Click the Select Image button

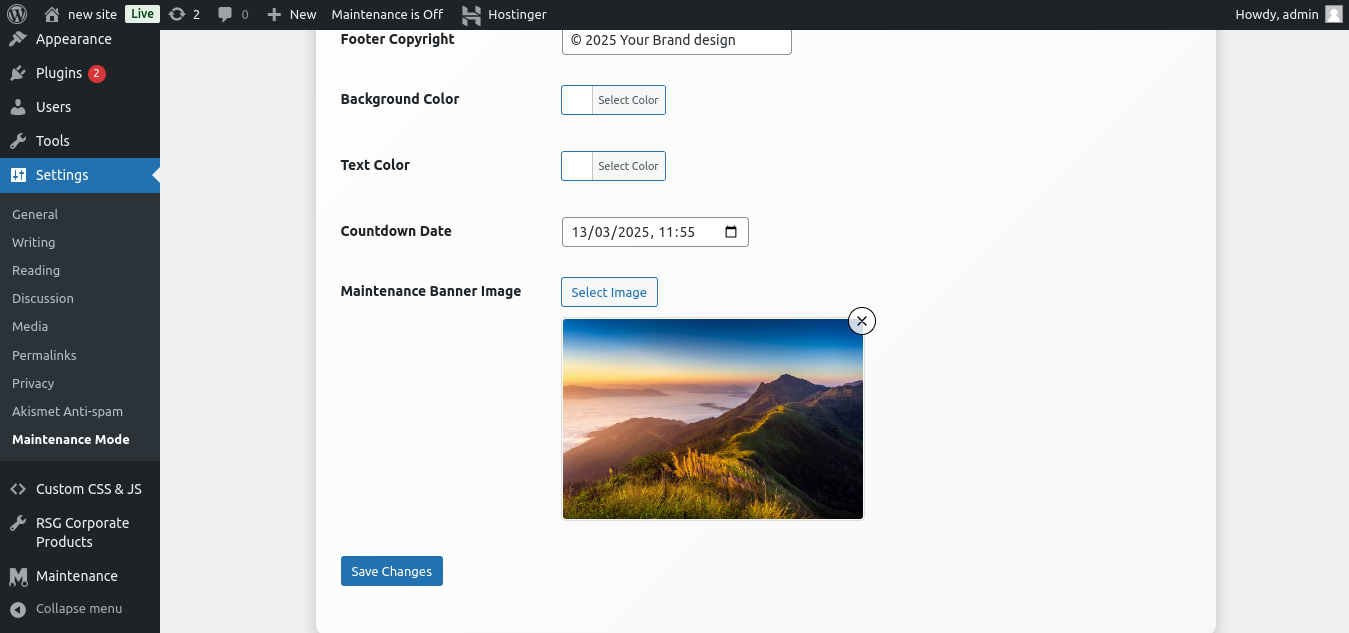click(609, 292)
